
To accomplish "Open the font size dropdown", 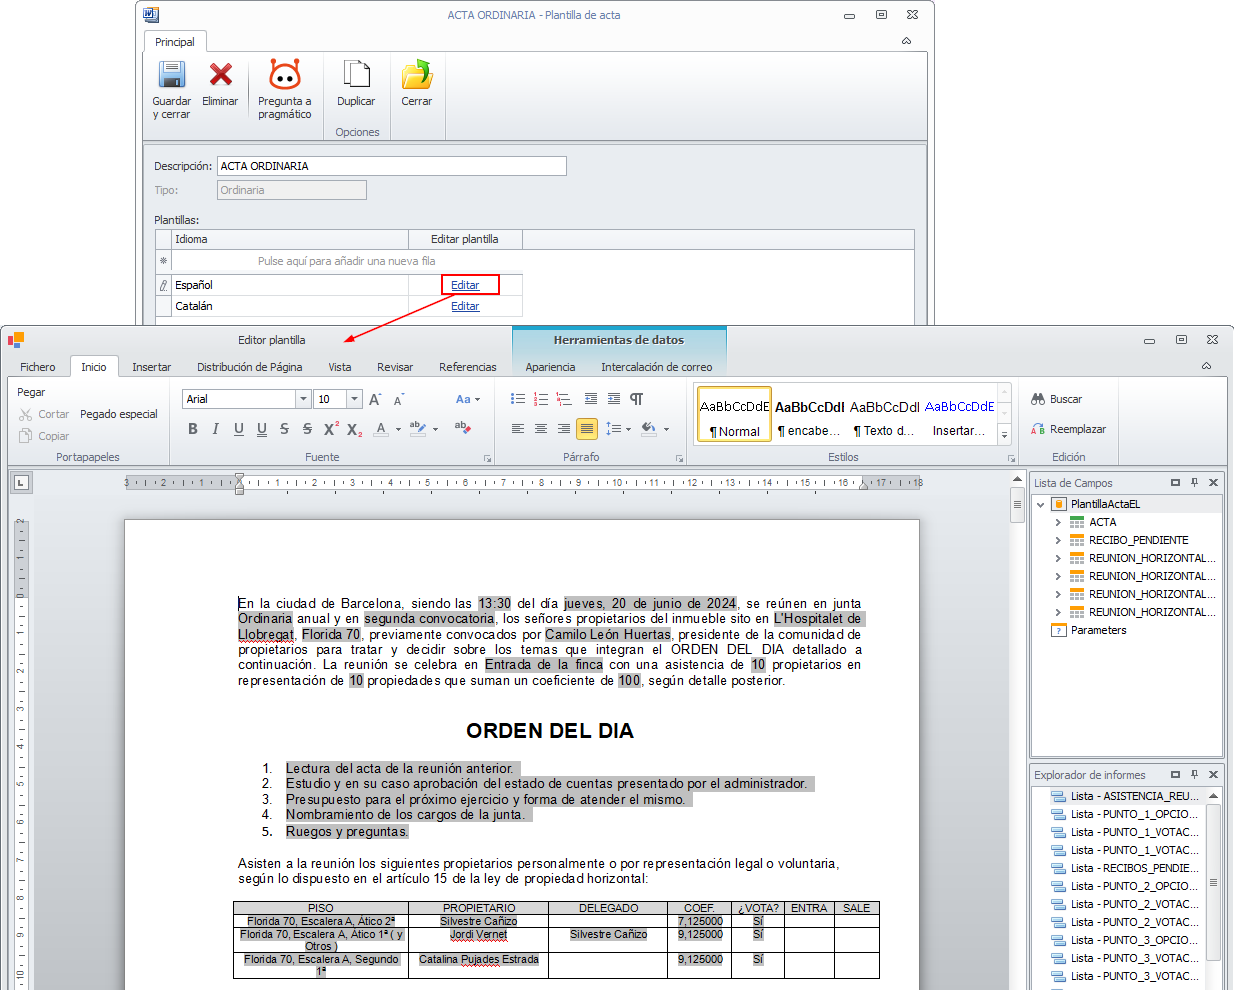I will pos(354,399).
